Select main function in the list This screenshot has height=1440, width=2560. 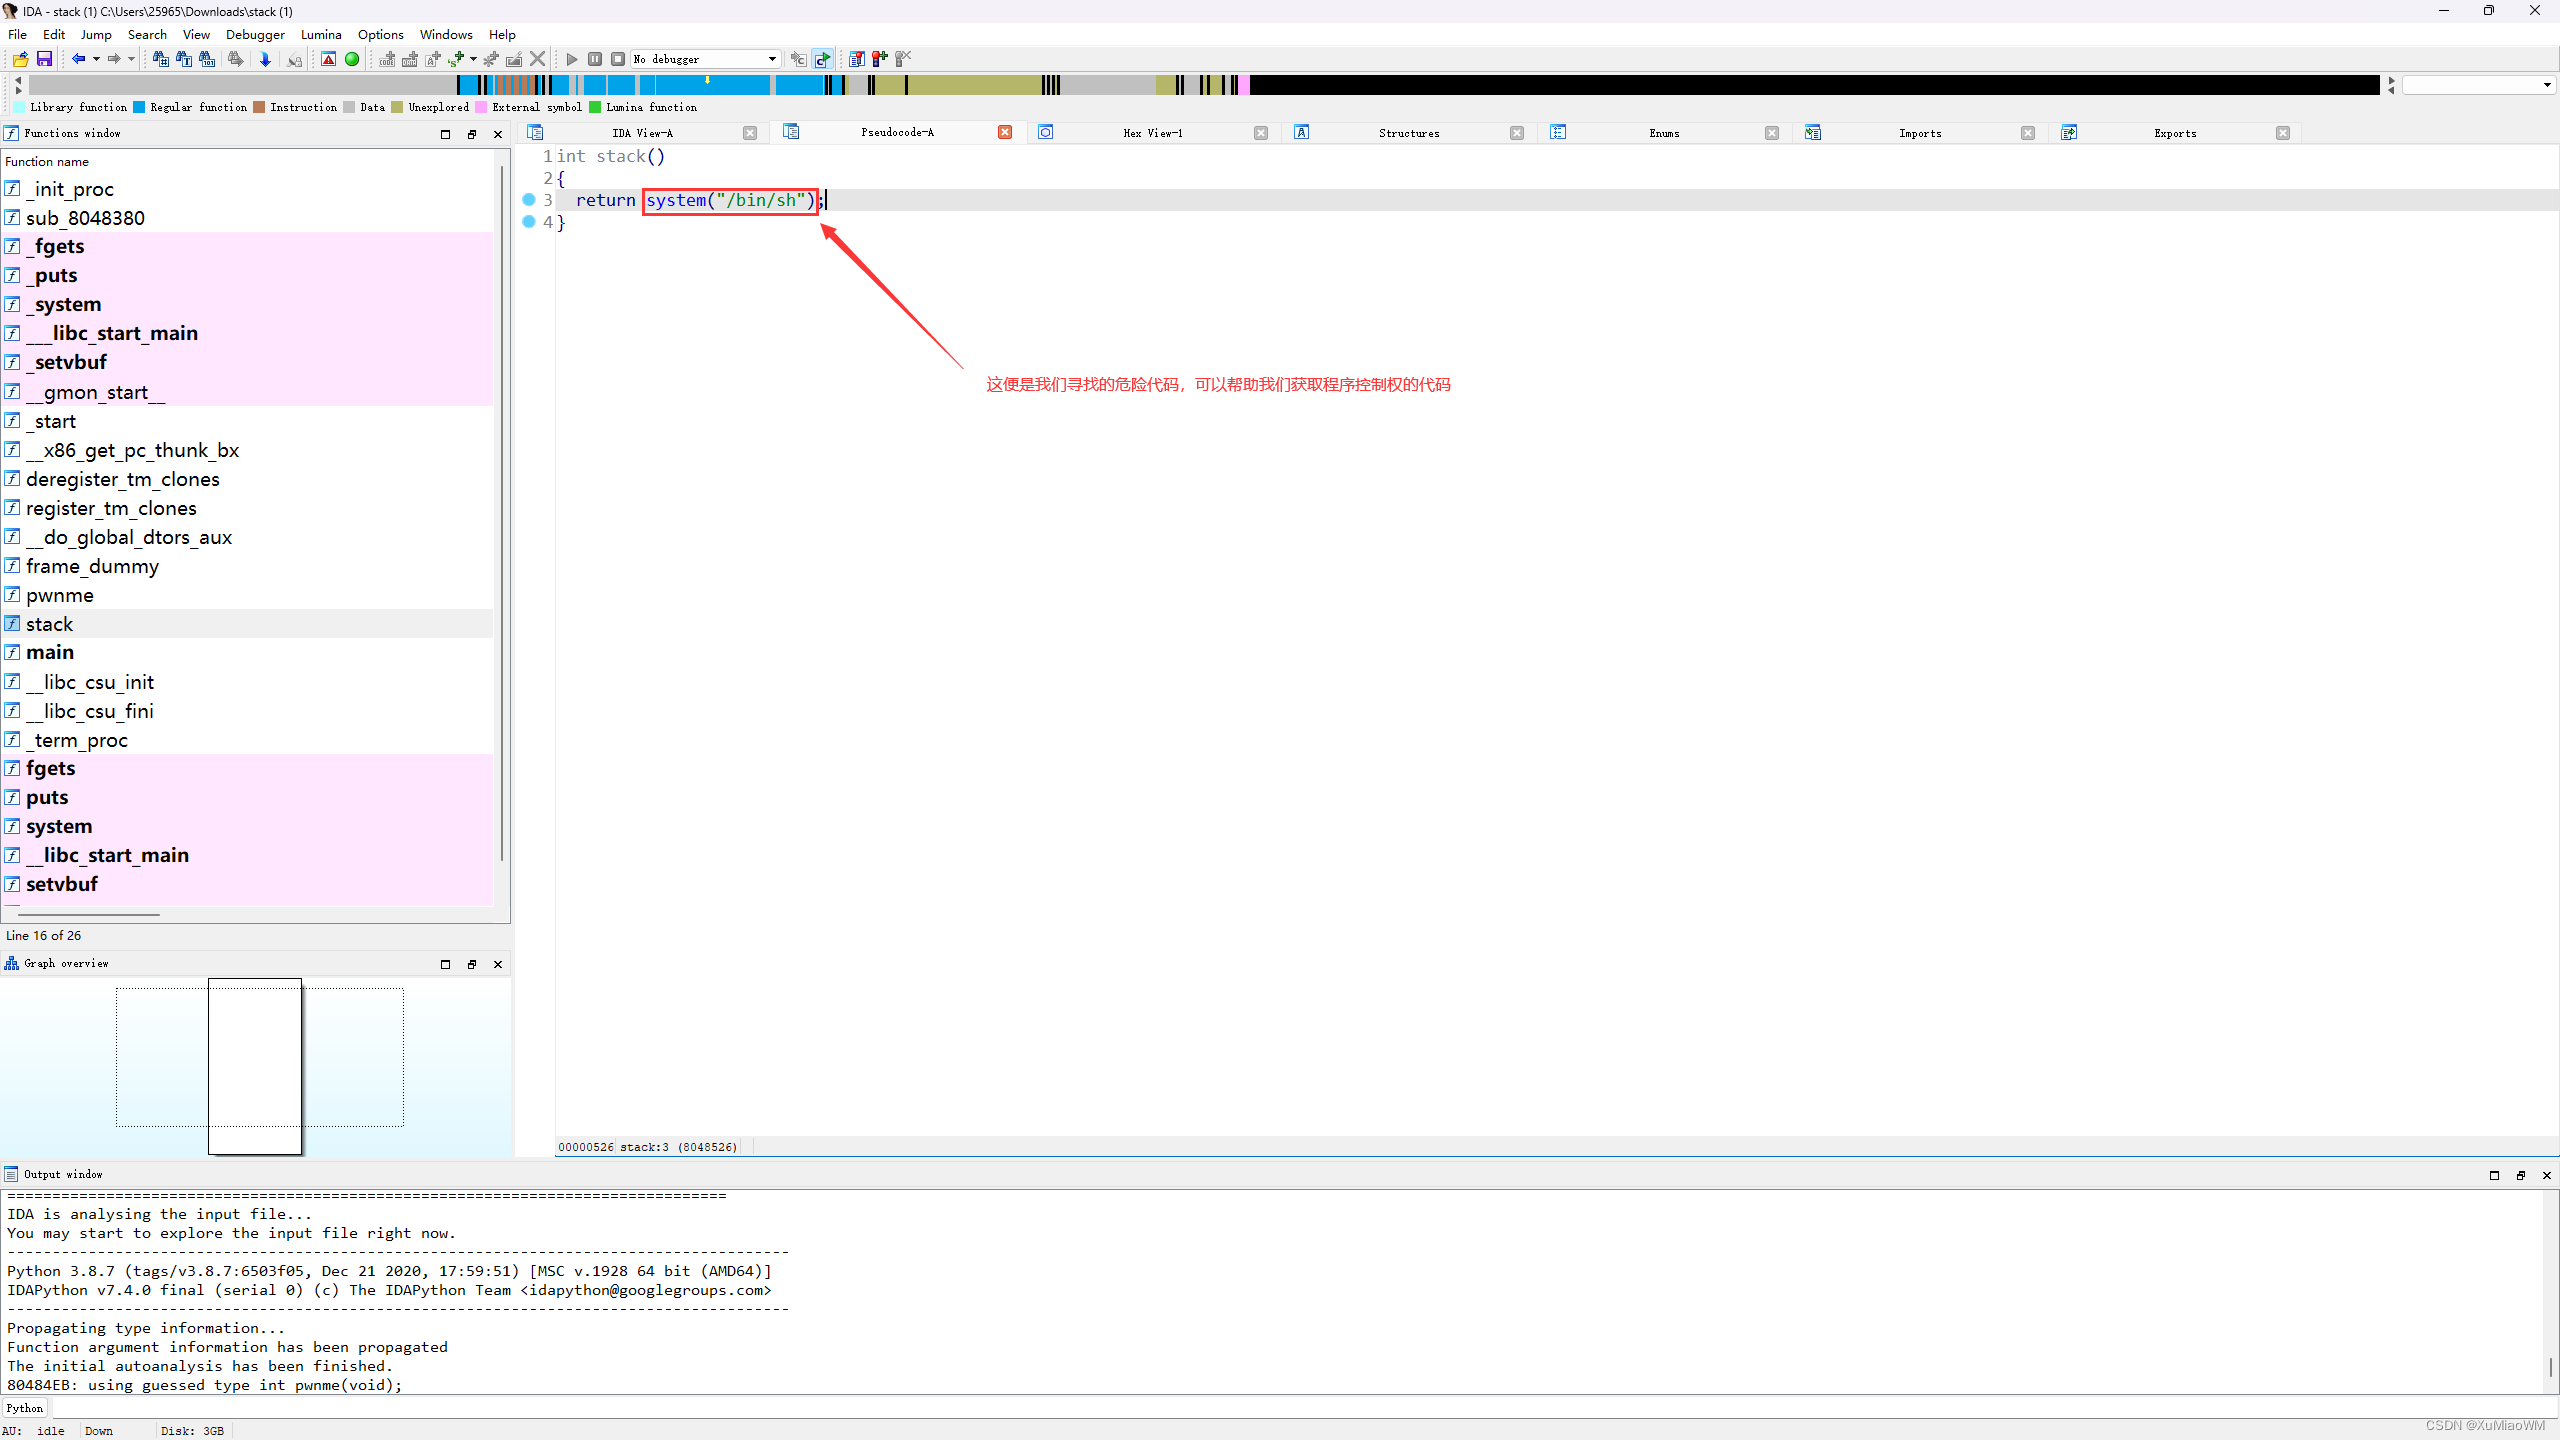(x=50, y=653)
